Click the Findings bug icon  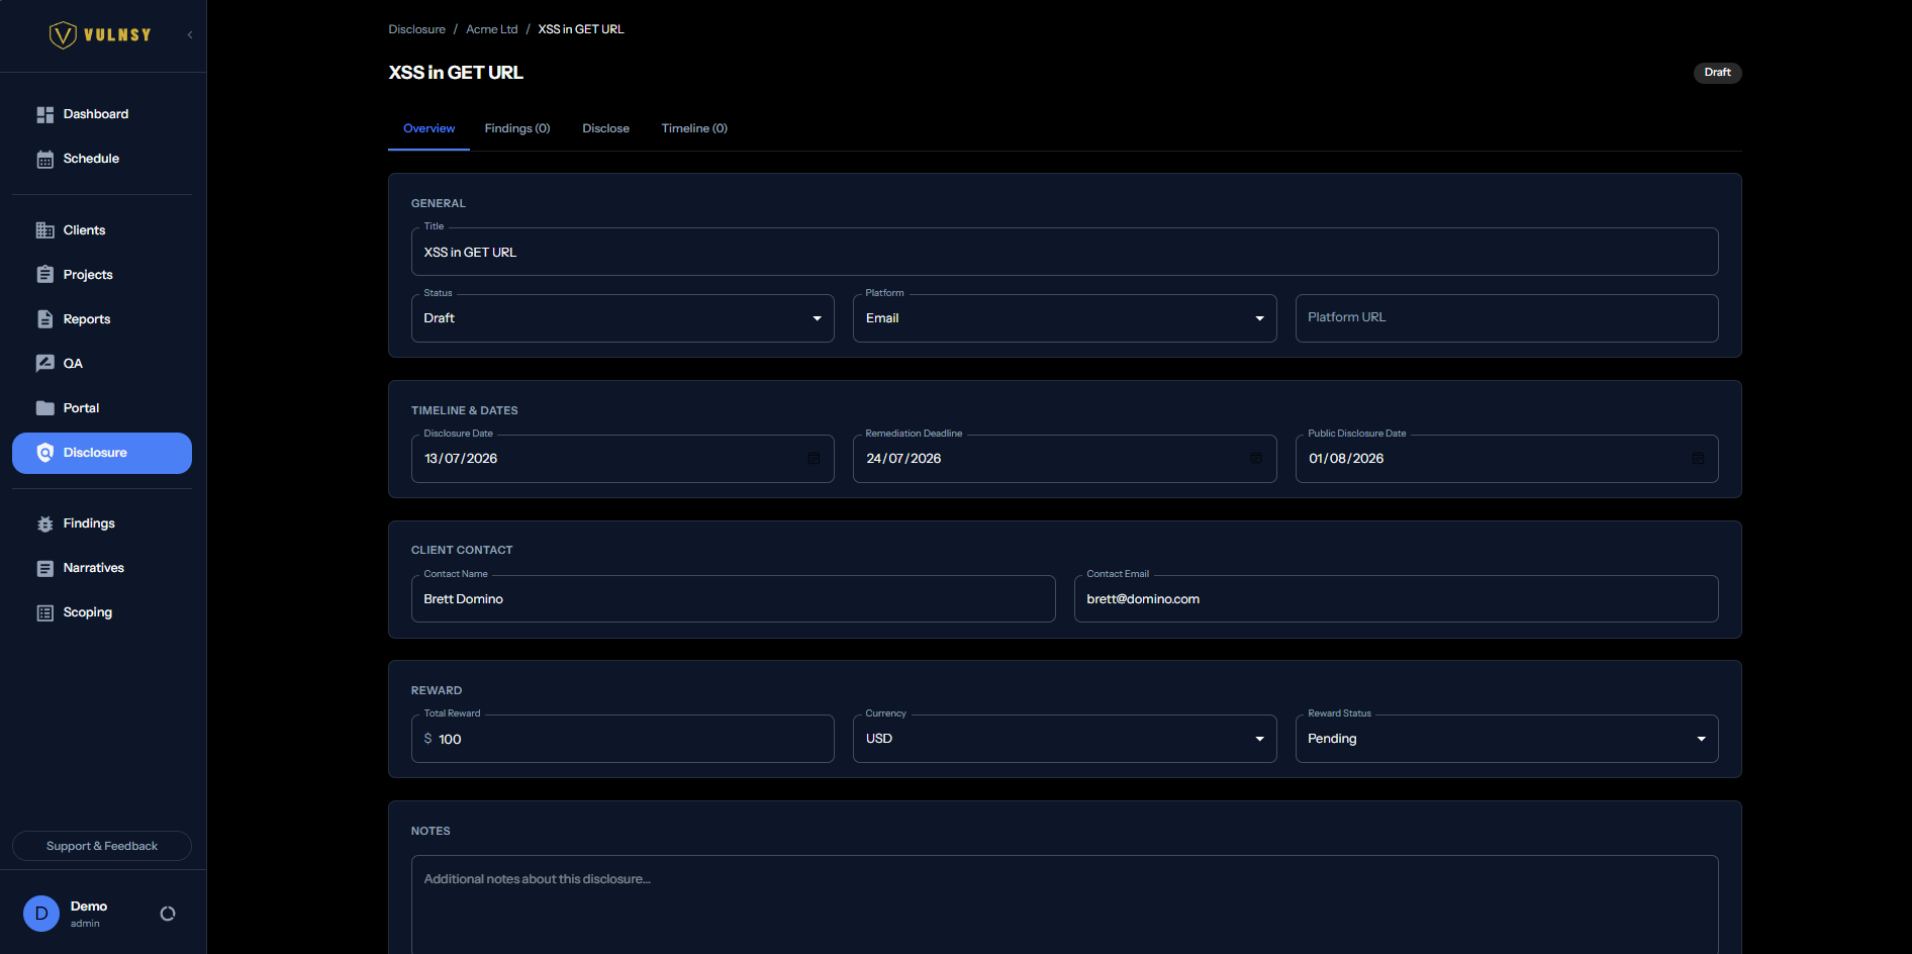coord(45,524)
